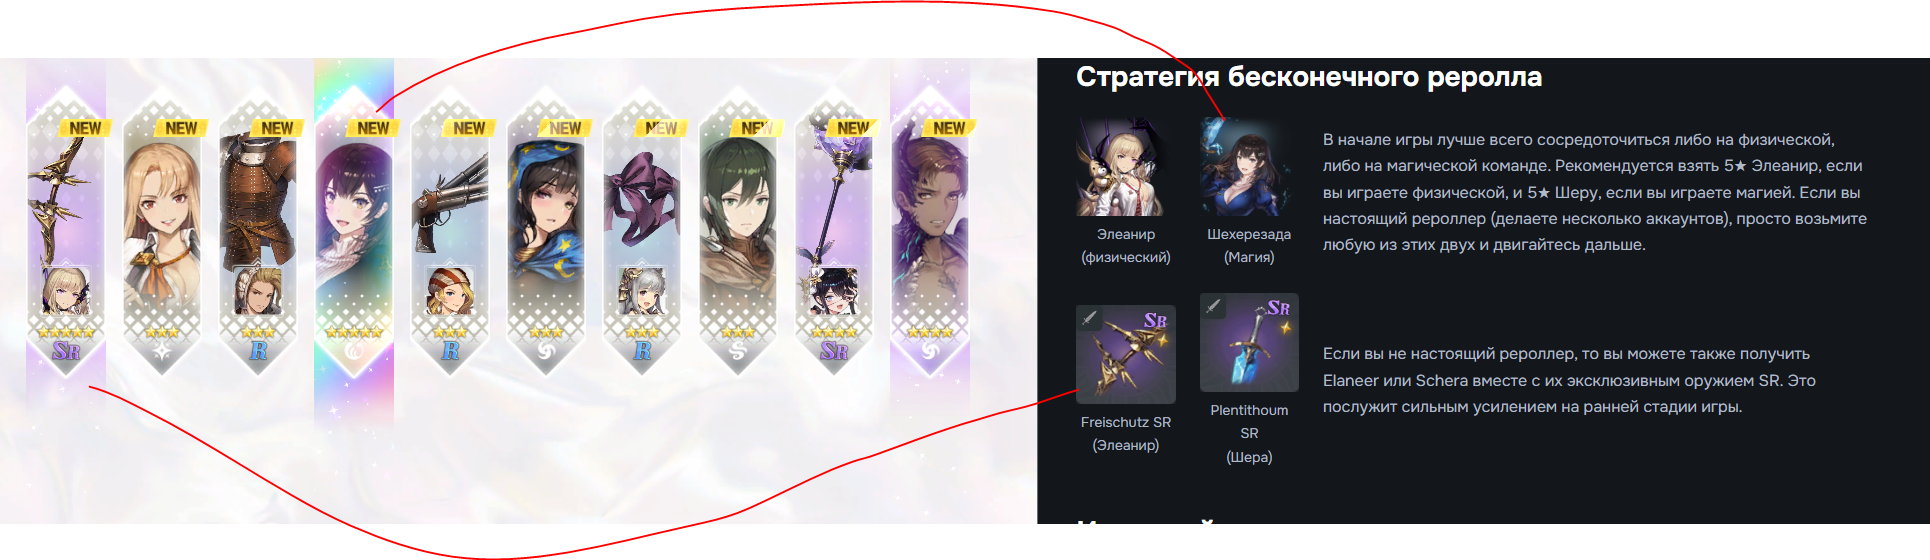
Task: Open the Freischutz SR weapon icon
Action: point(1125,354)
